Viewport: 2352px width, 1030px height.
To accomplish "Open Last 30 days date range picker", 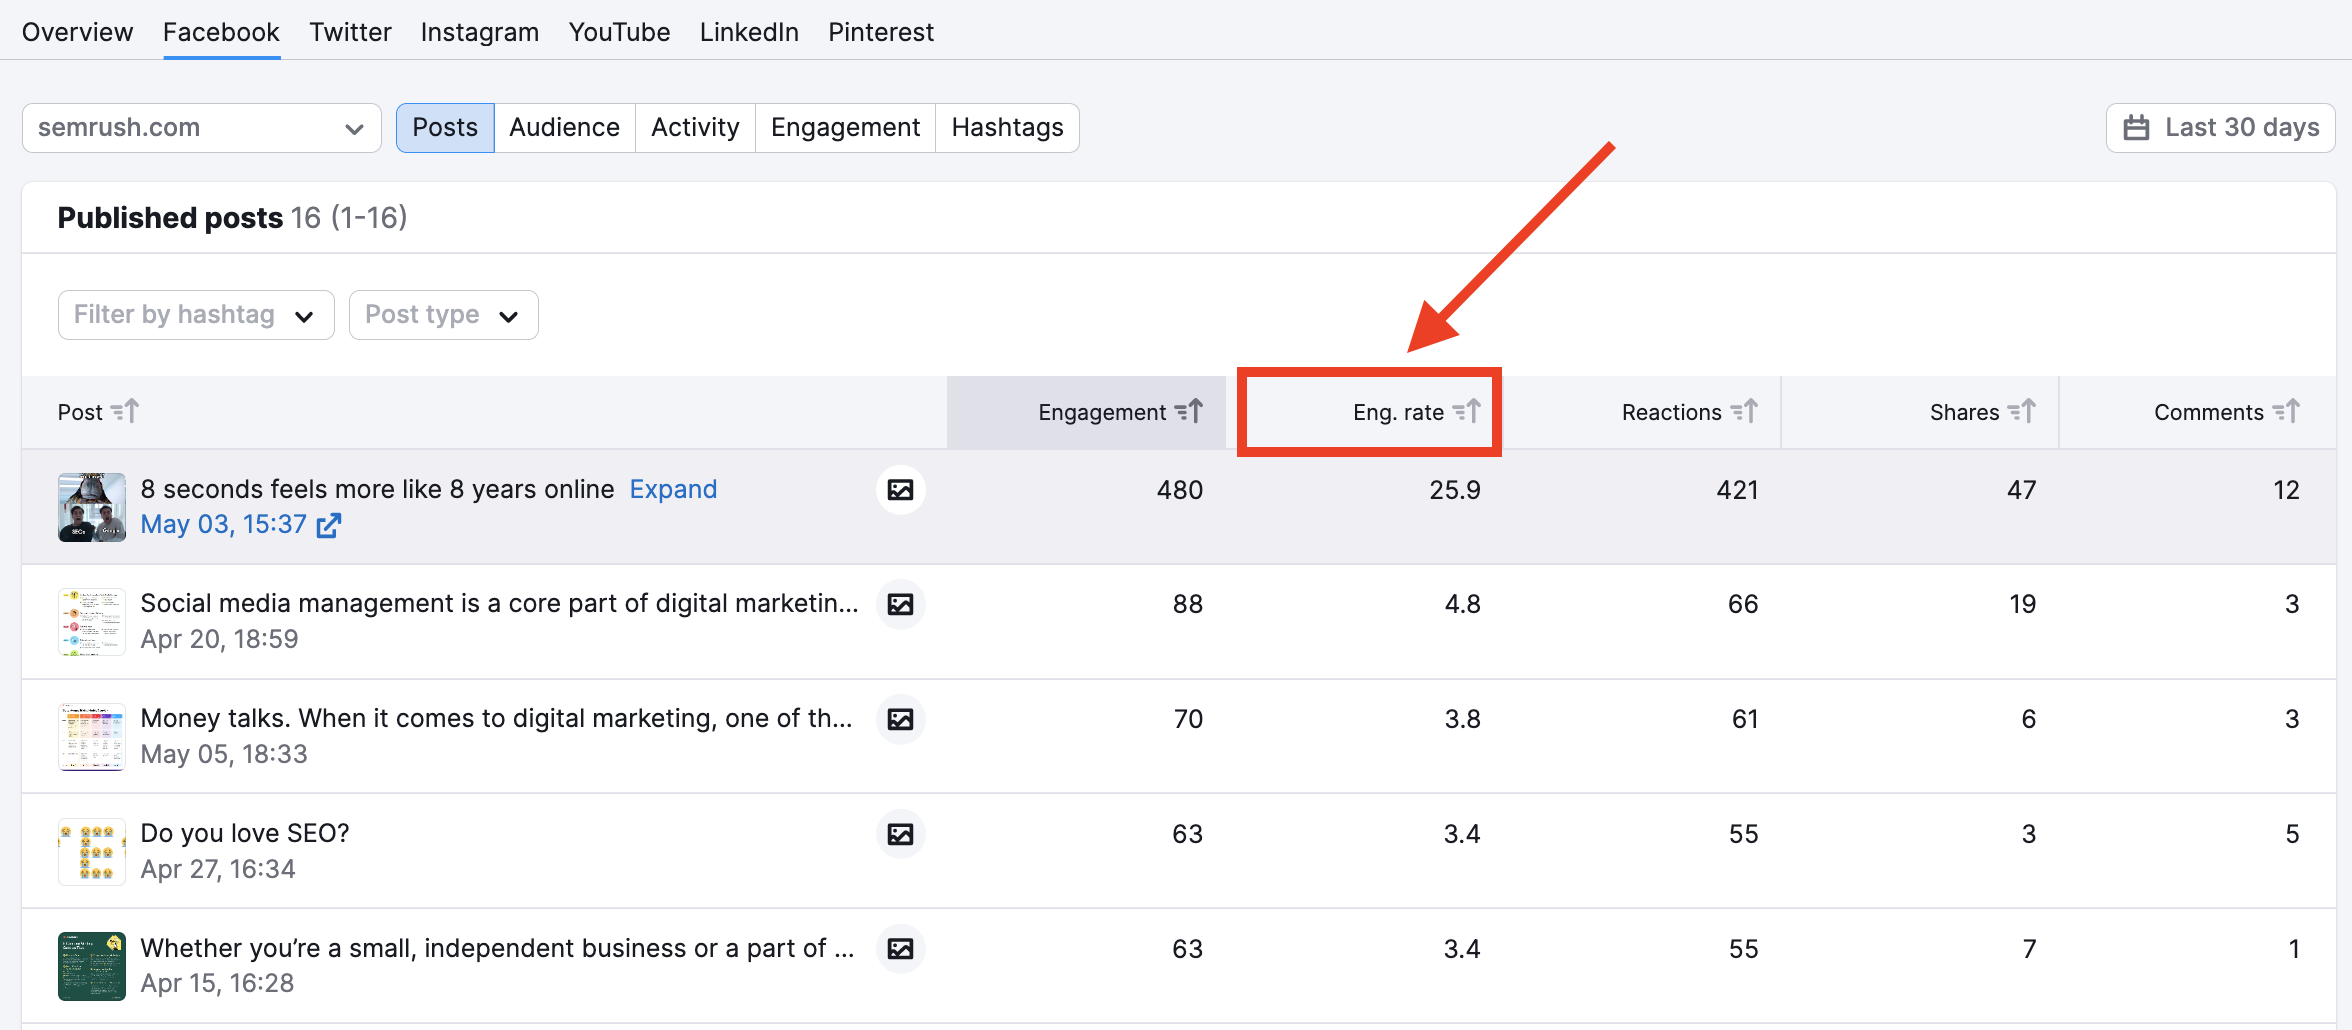I will (x=2220, y=128).
